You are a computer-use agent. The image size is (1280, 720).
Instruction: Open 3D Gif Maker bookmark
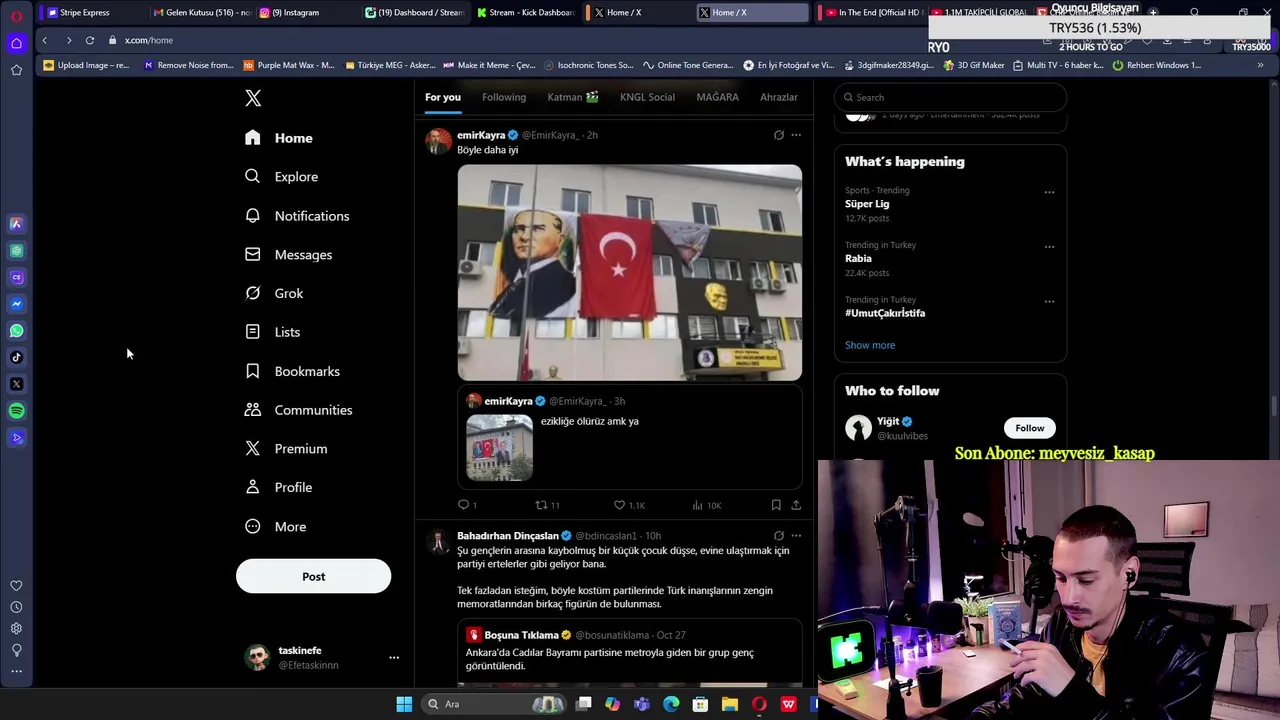click(x=973, y=65)
